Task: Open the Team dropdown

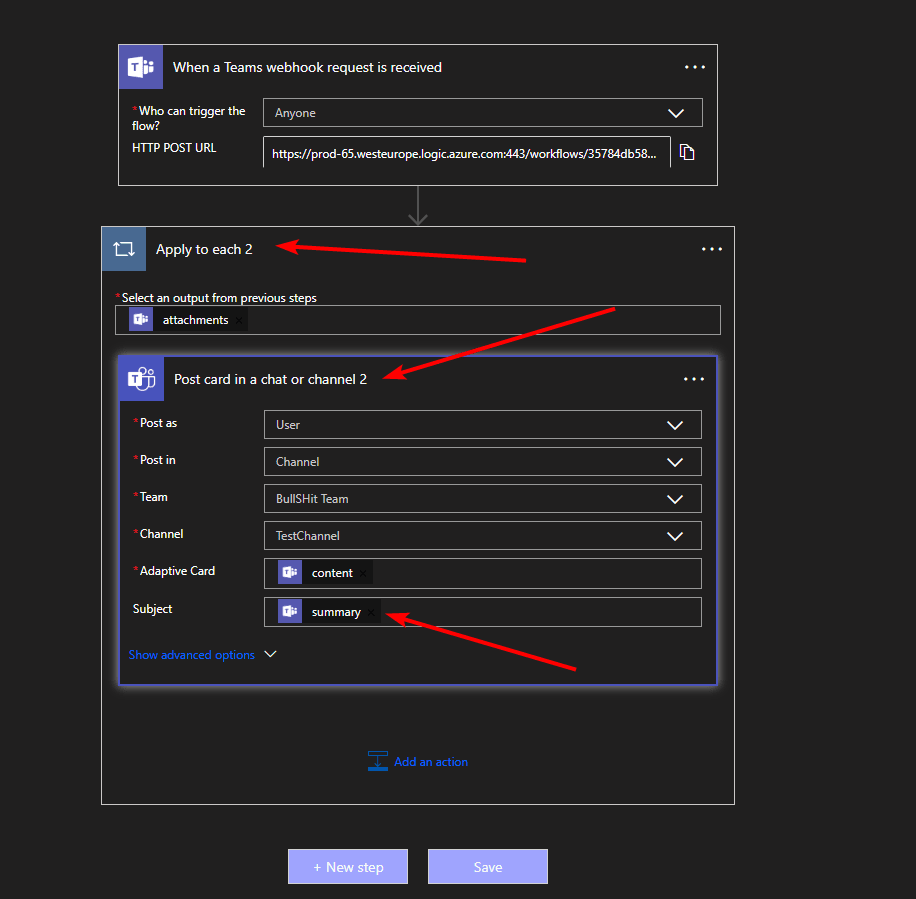Action: pyautogui.click(x=483, y=499)
